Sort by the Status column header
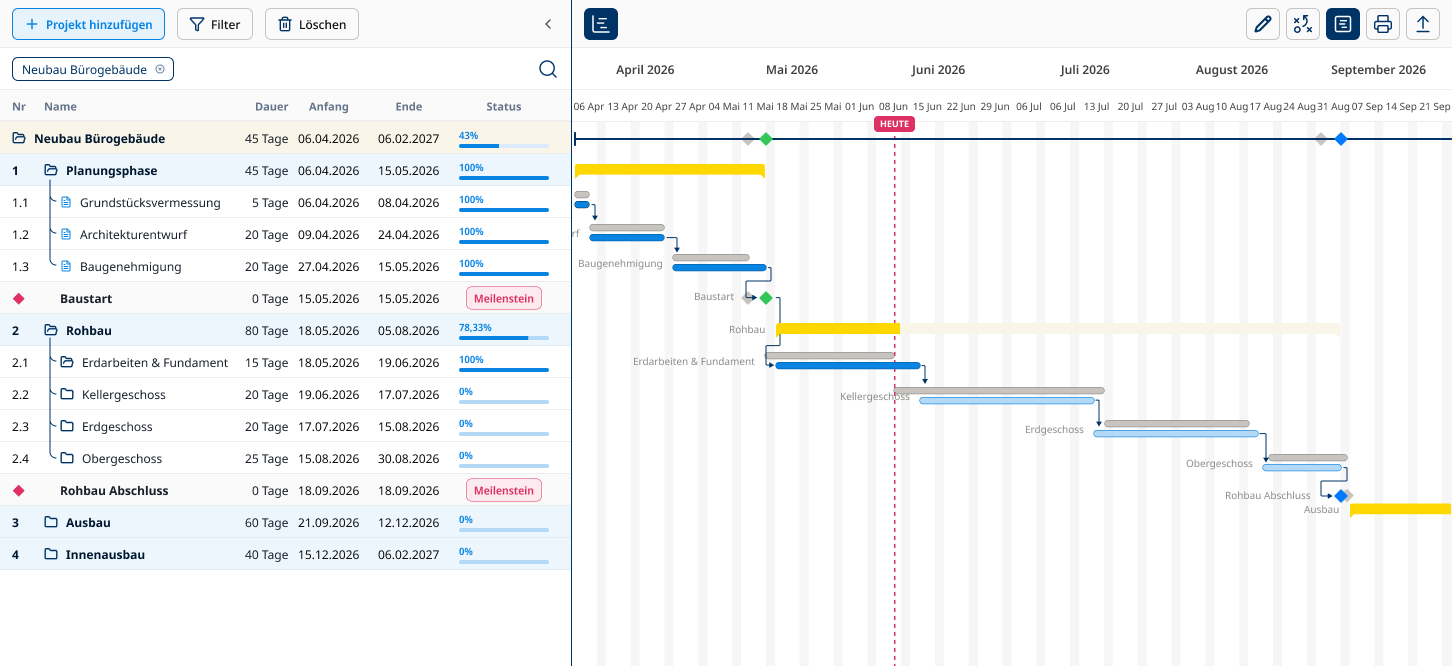This screenshot has width=1452, height=666. point(504,106)
